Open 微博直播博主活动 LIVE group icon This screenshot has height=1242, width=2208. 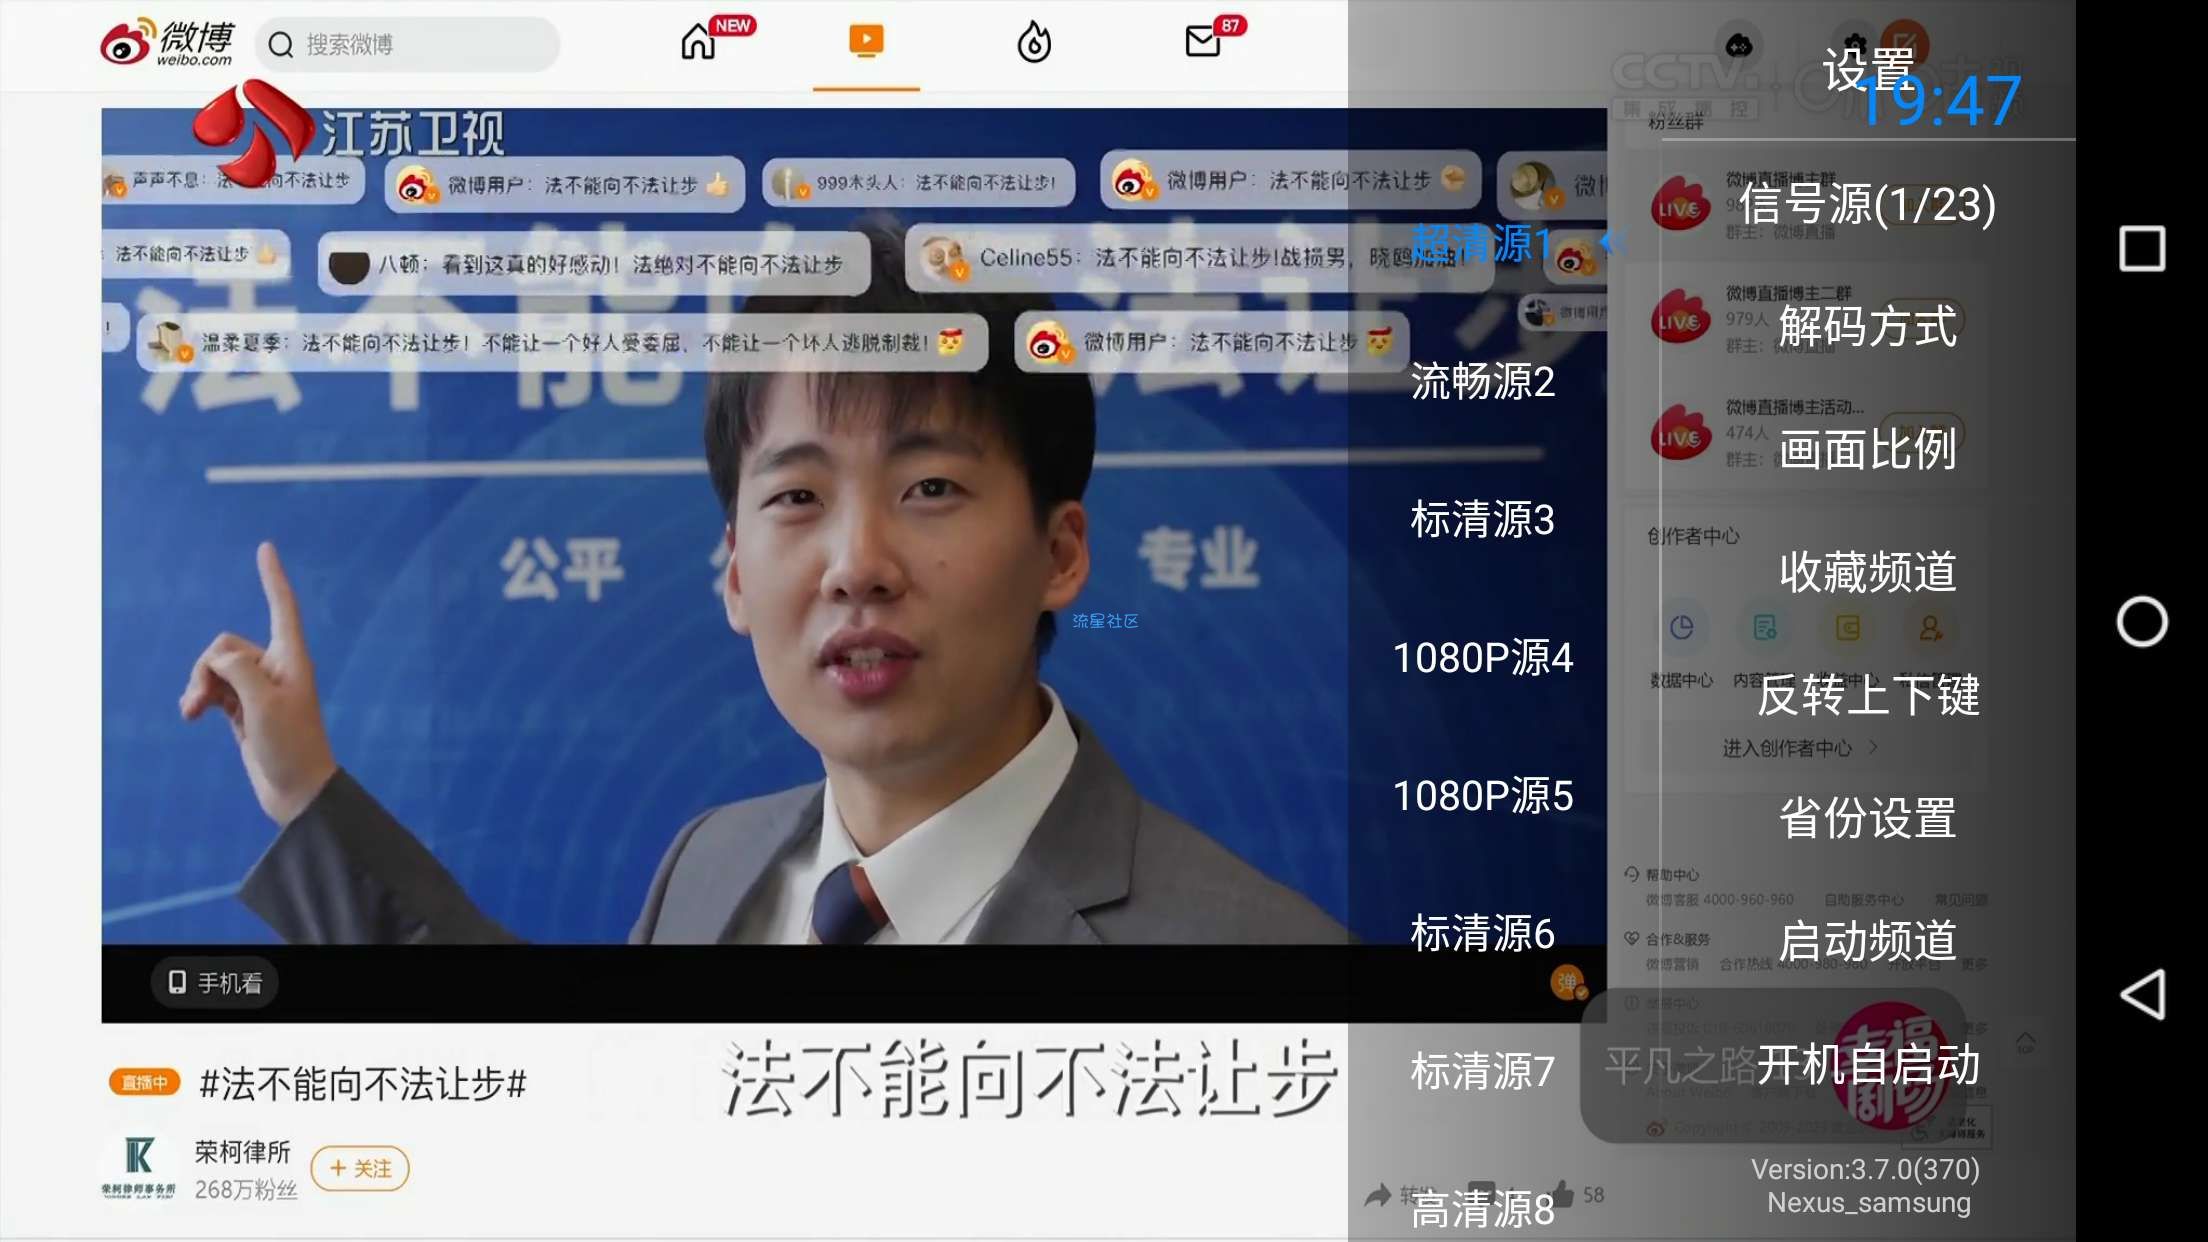pyautogui.click(x=1680, y=433)
